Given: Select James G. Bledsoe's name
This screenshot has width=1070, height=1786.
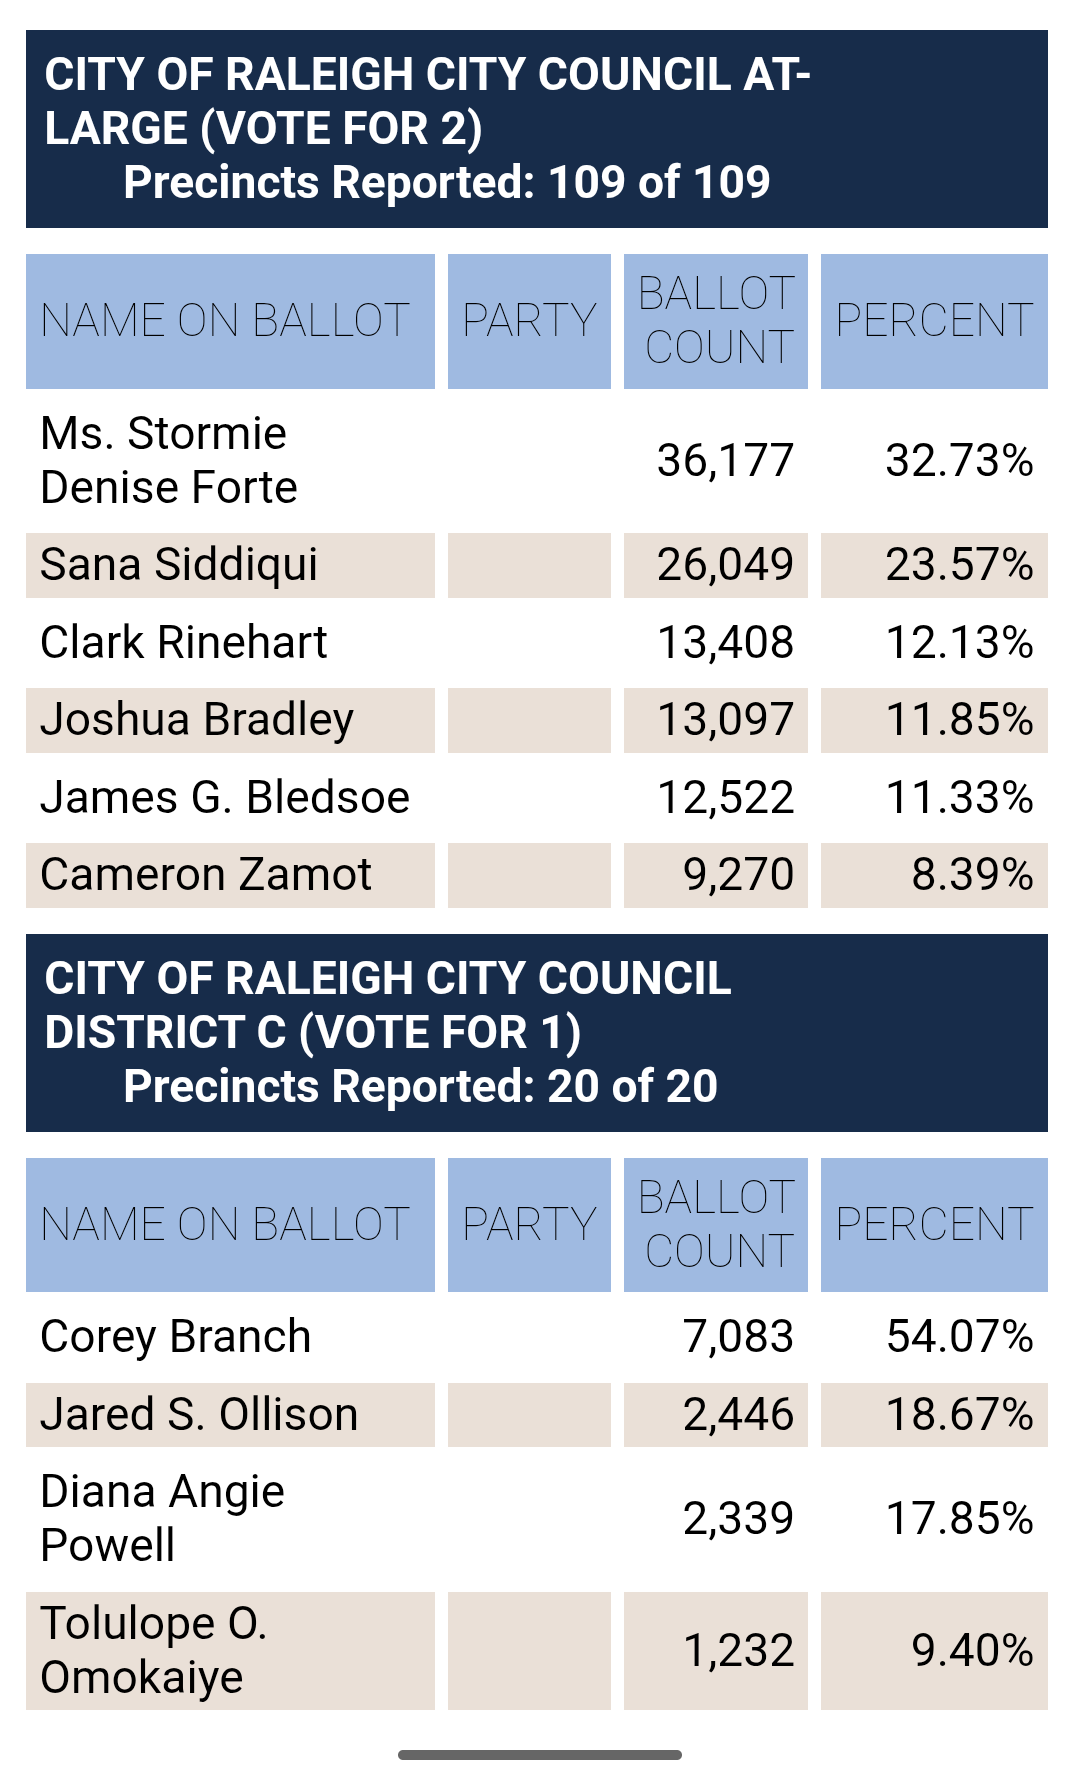Looking at the screenshot, I should tap(225, 797).
